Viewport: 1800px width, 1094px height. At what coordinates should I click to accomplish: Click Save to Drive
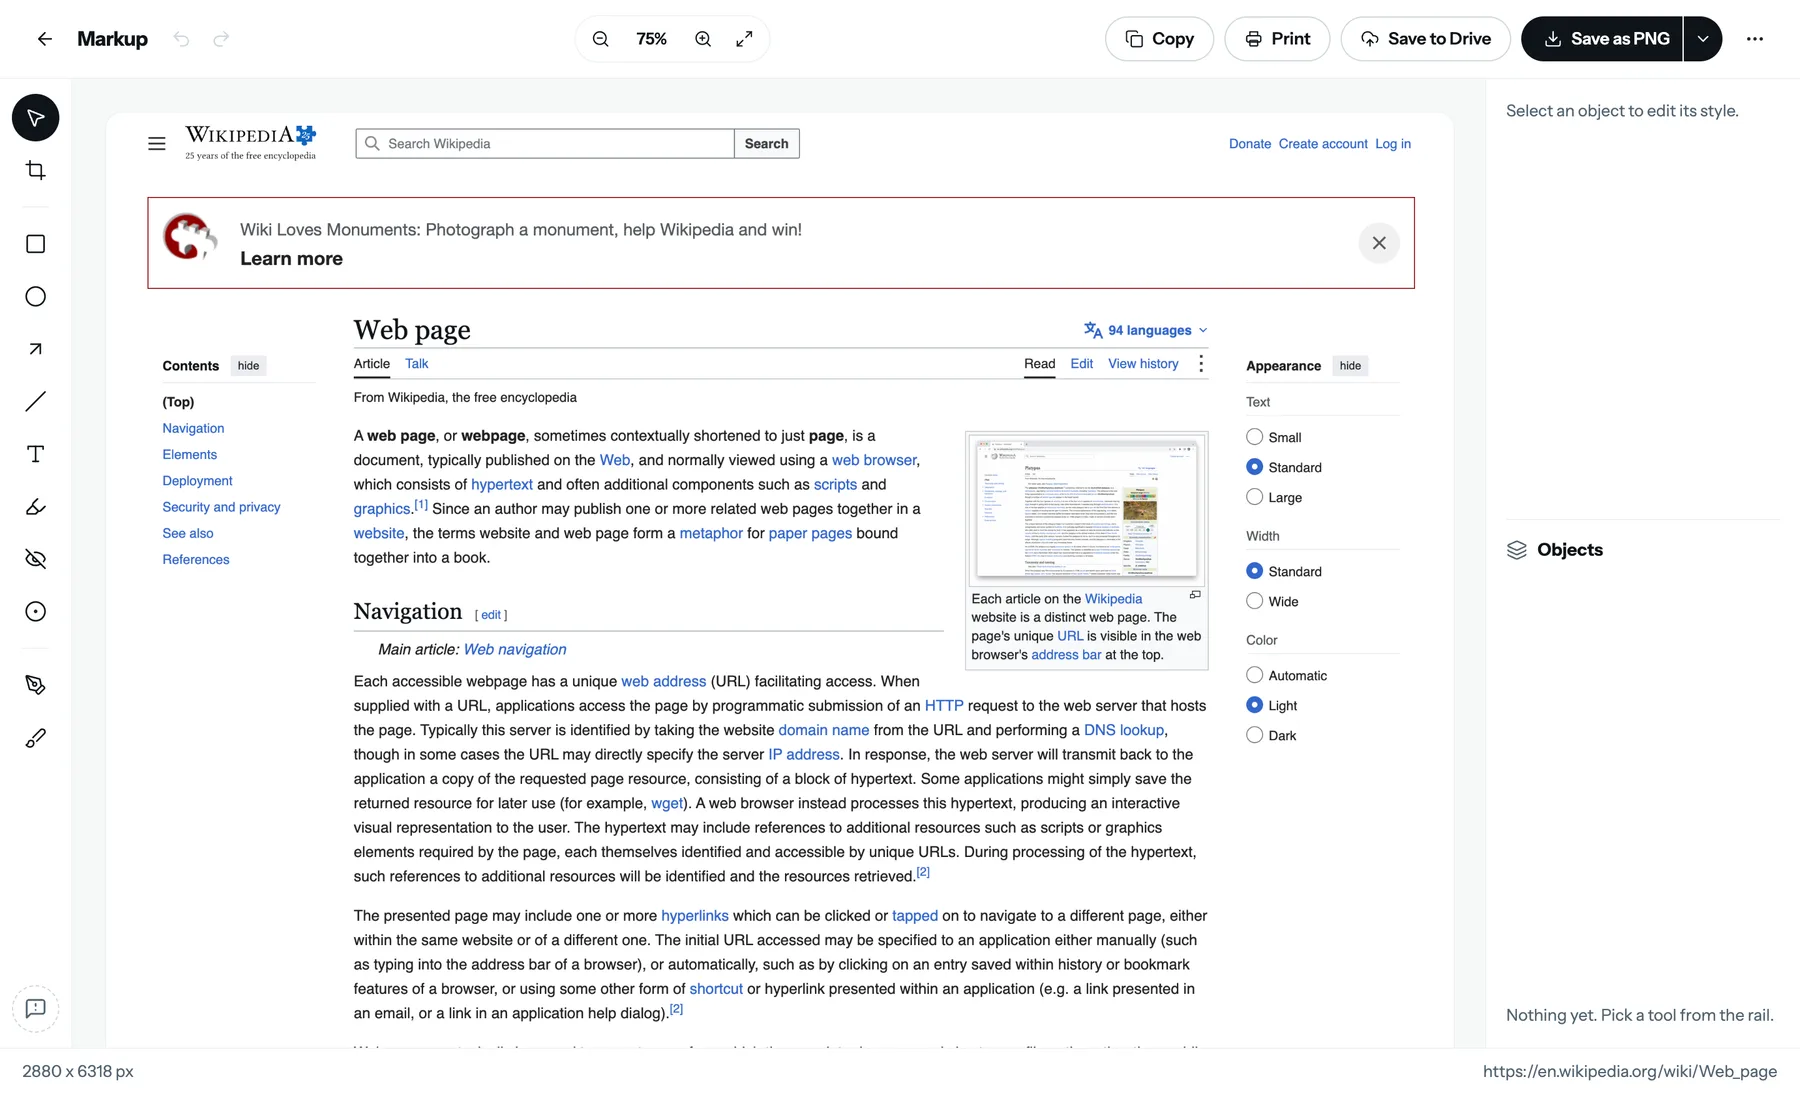point(1425,39)
